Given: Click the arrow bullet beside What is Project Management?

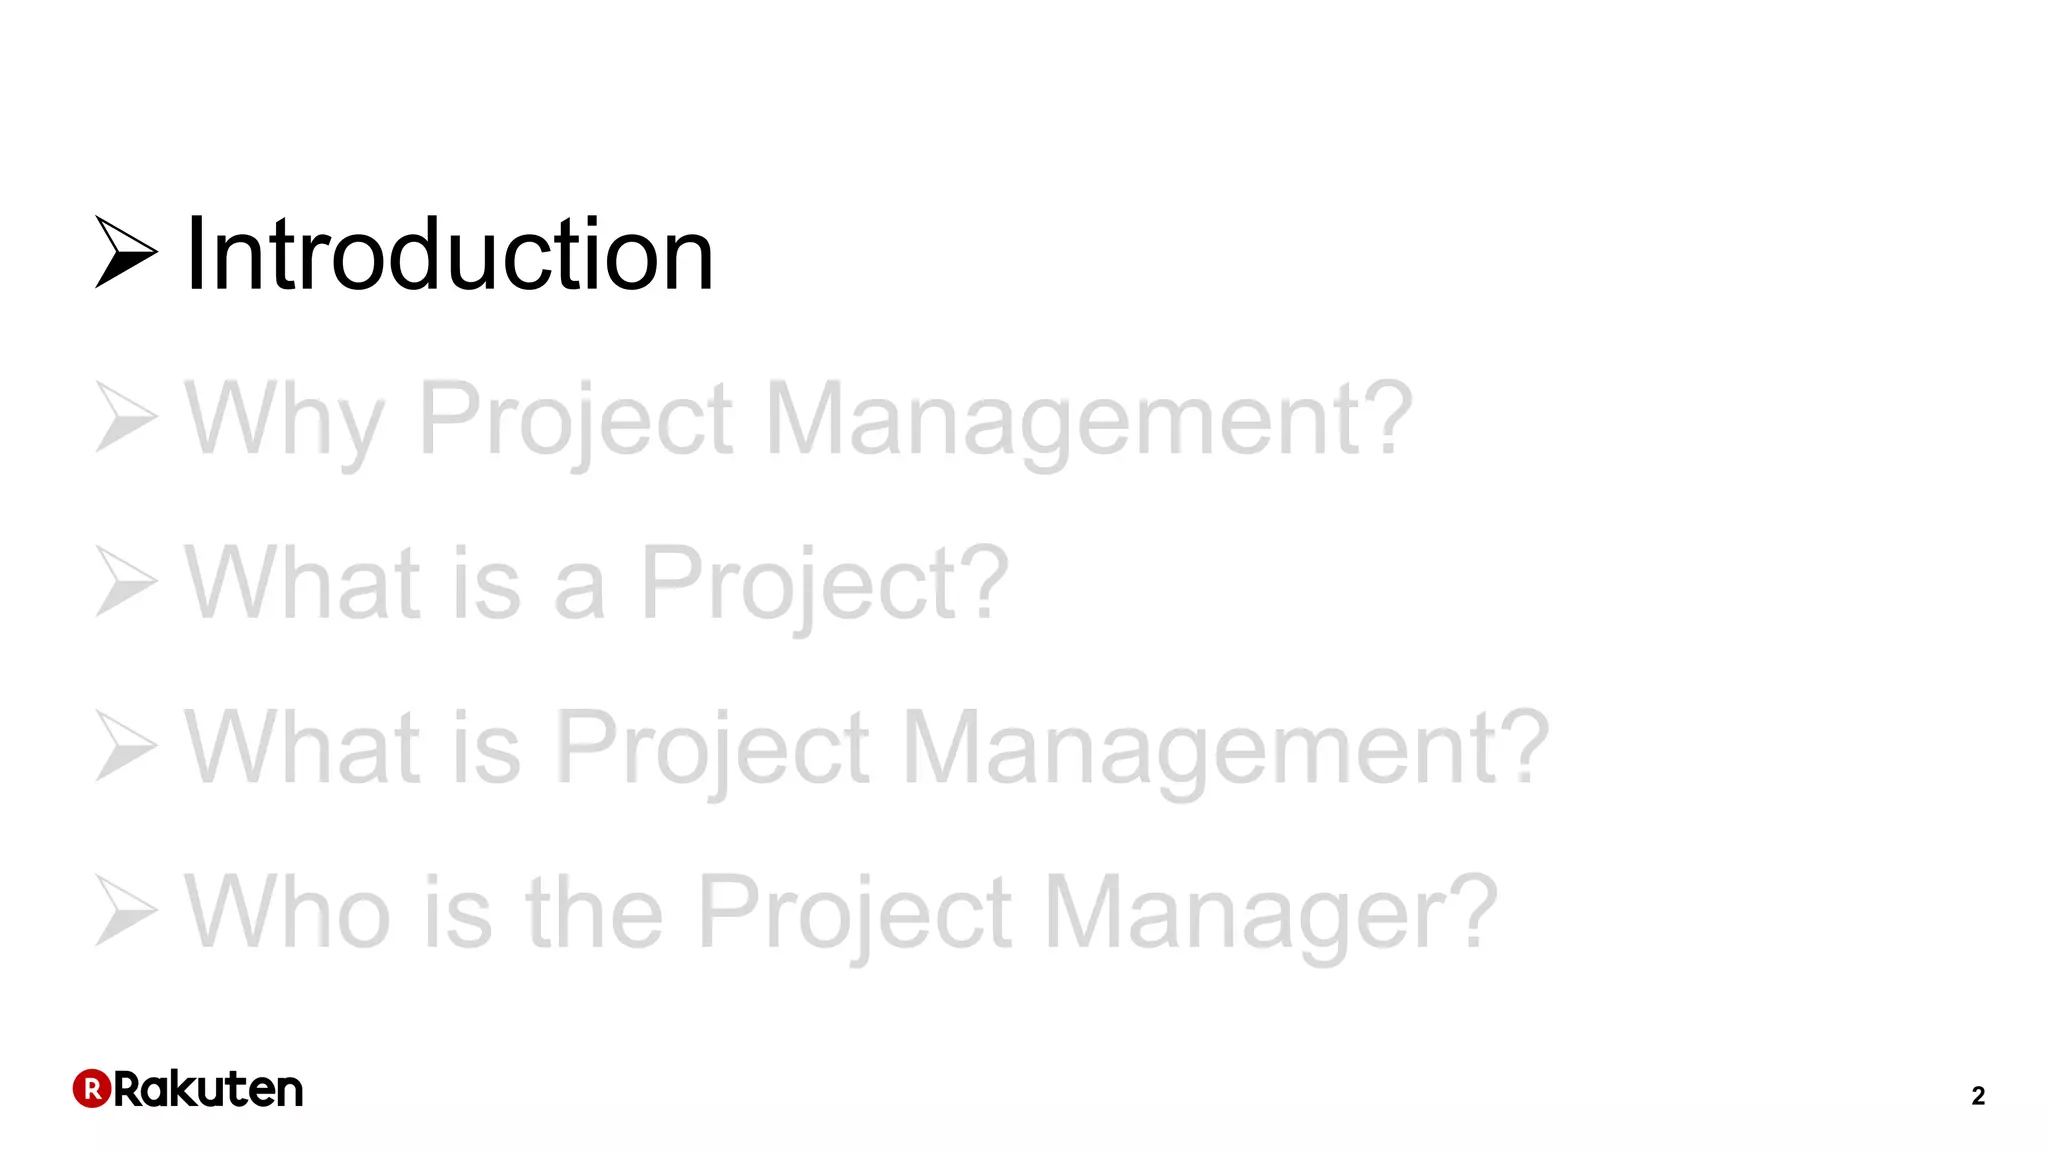Looking at the screenshot, I should 126,746.
